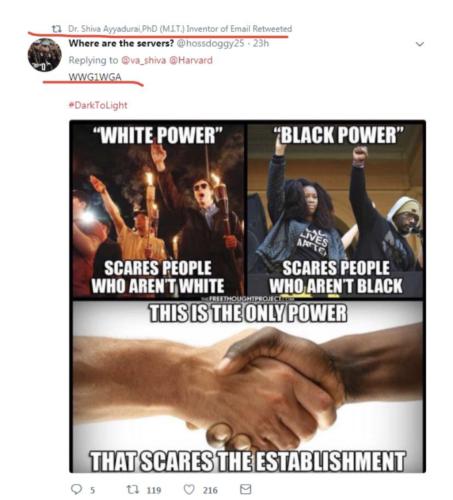
Task: Open the hossdoggy25 profile avatar
Action: [45, 55]
